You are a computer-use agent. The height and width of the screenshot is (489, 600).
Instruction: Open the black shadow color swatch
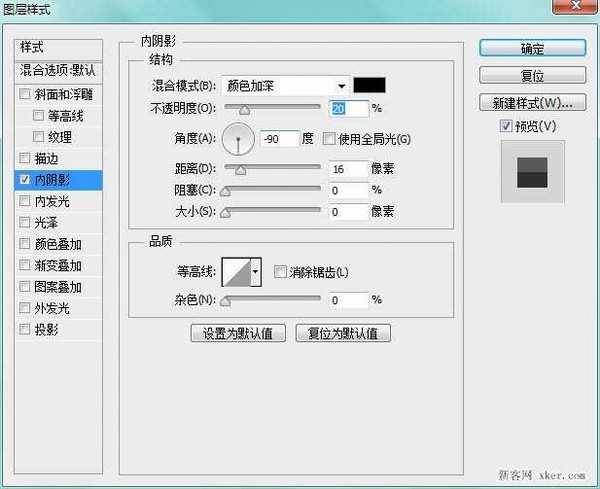[369, 85]
